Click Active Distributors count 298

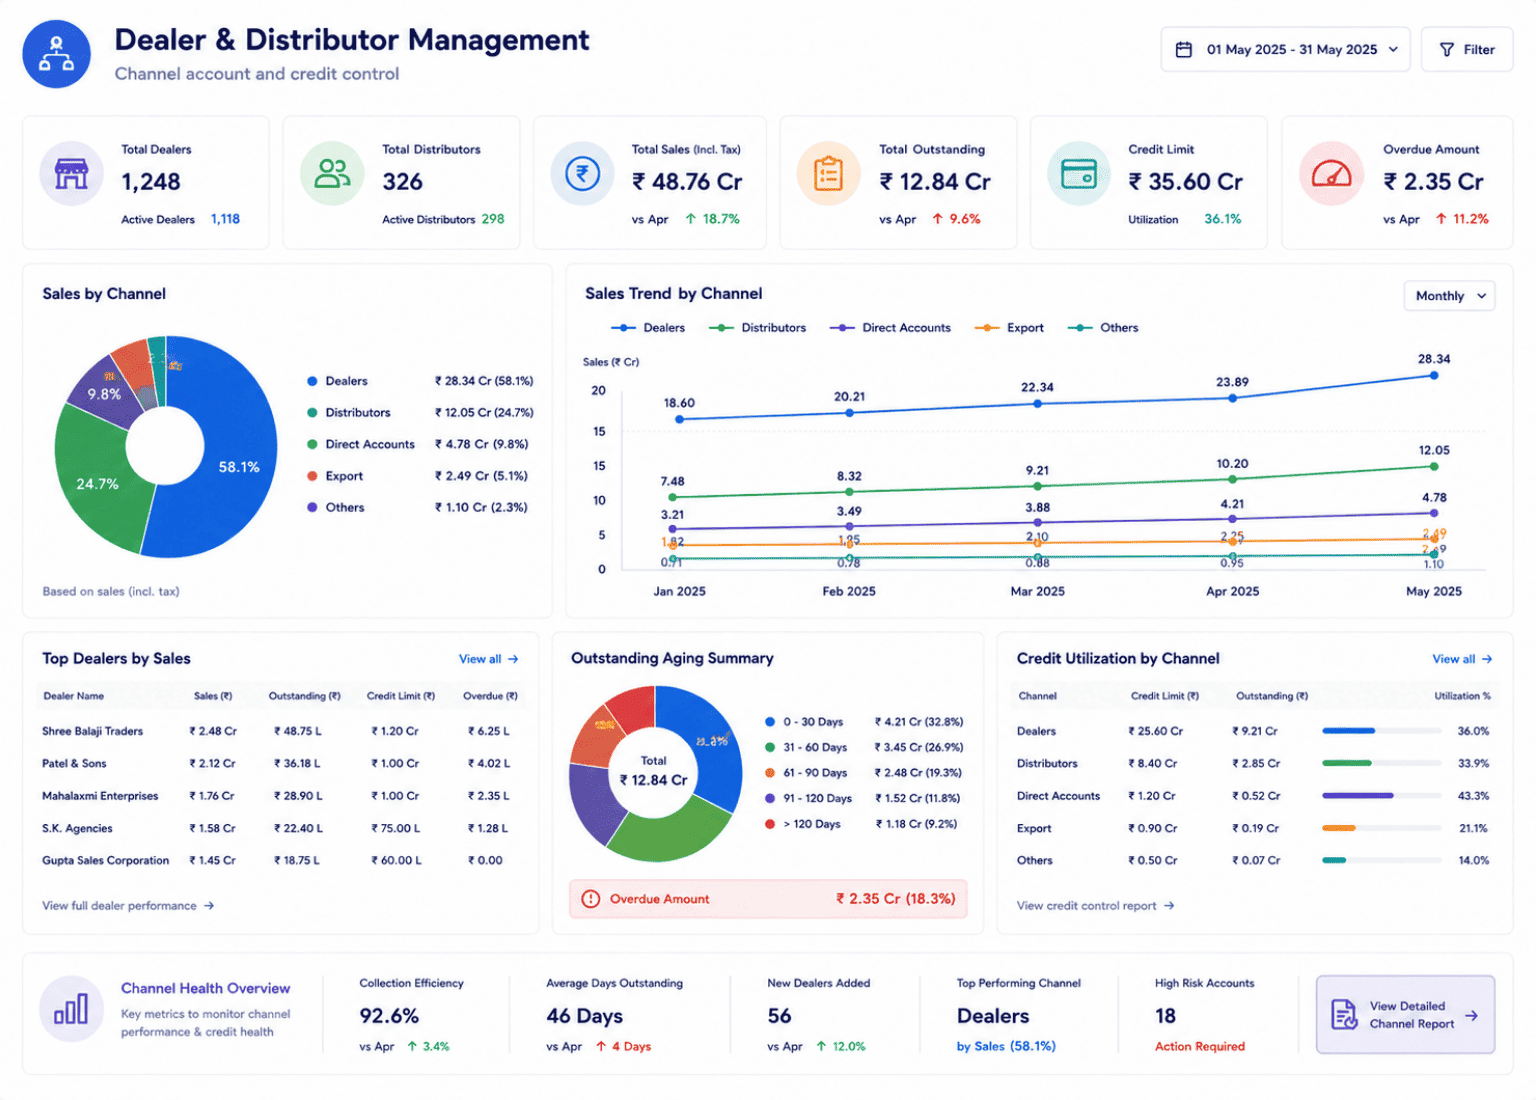point(493,219)
